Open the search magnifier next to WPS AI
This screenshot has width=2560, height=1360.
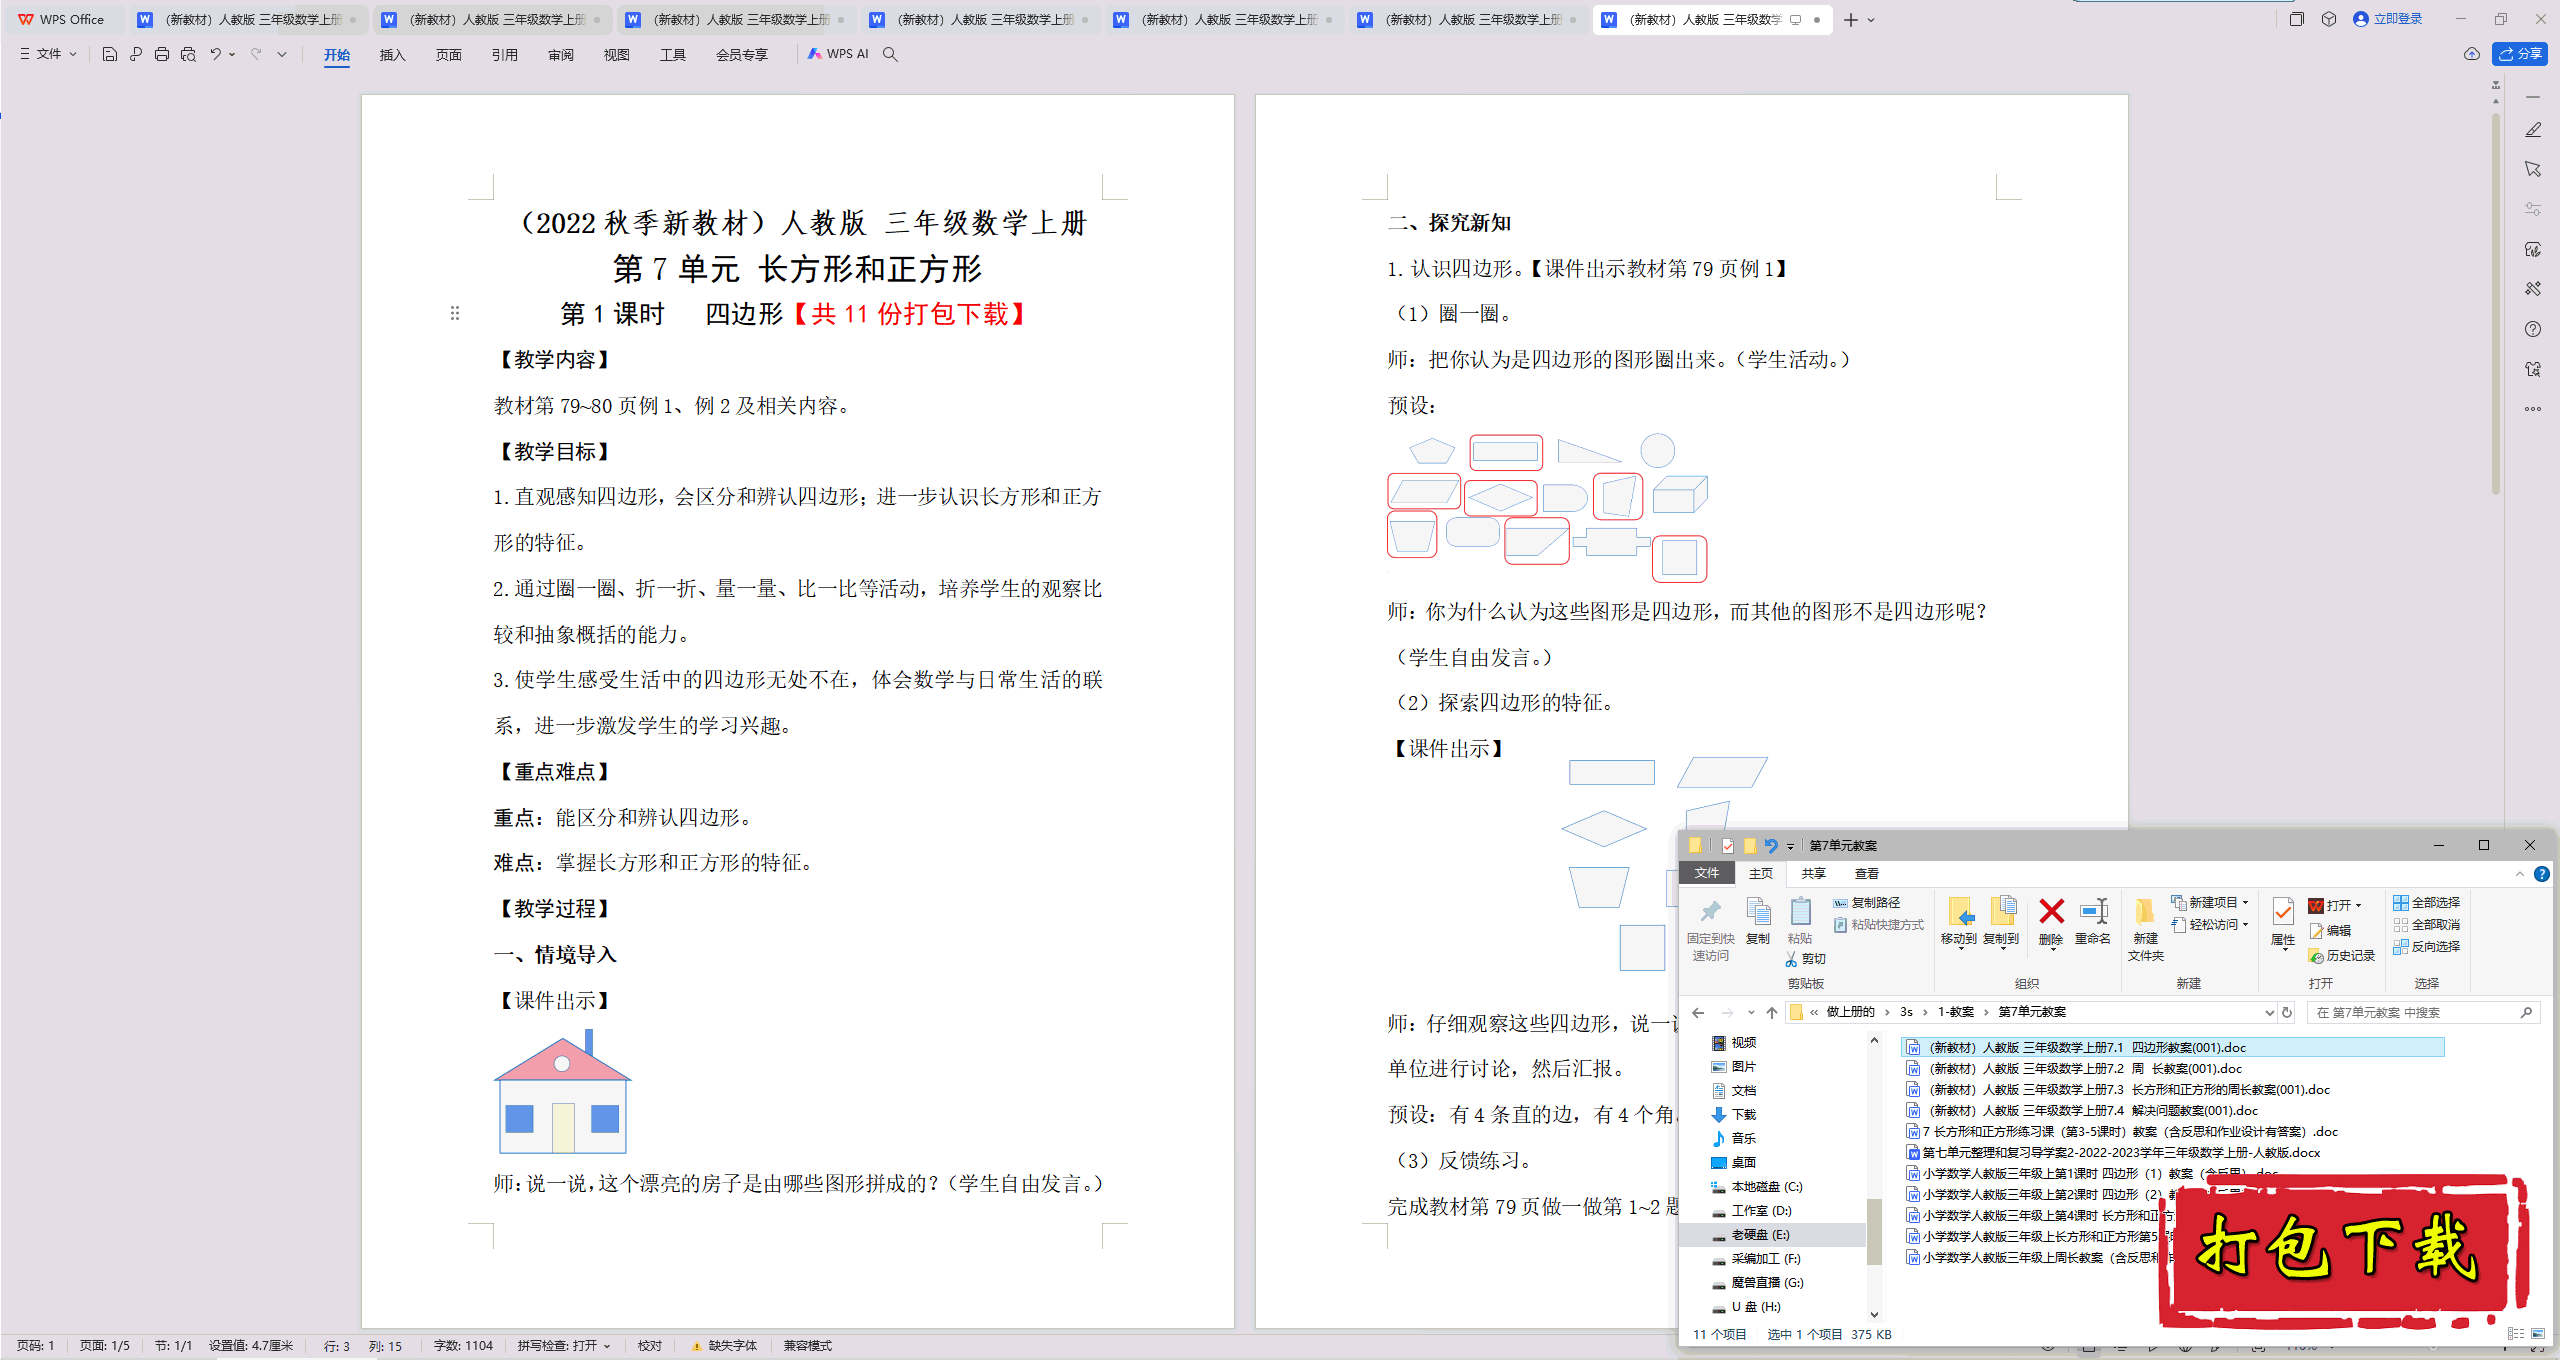coord(890,55)
